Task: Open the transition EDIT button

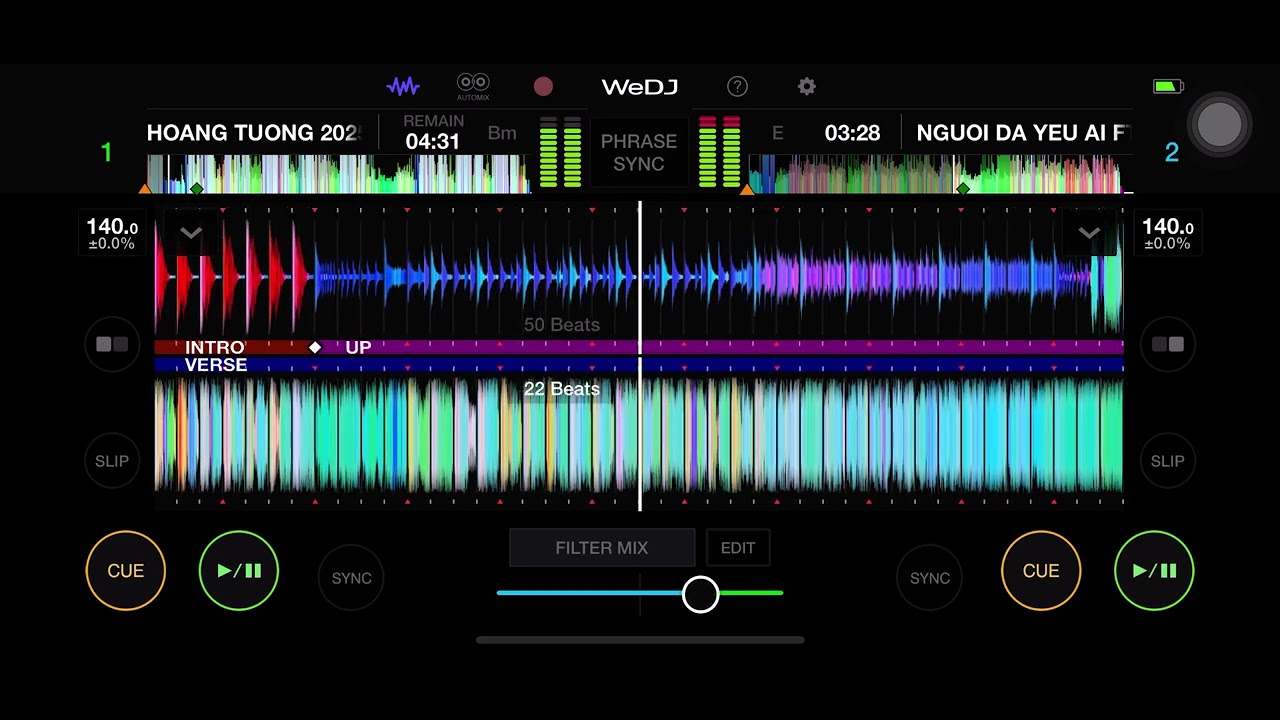Action: pos(738,548)
